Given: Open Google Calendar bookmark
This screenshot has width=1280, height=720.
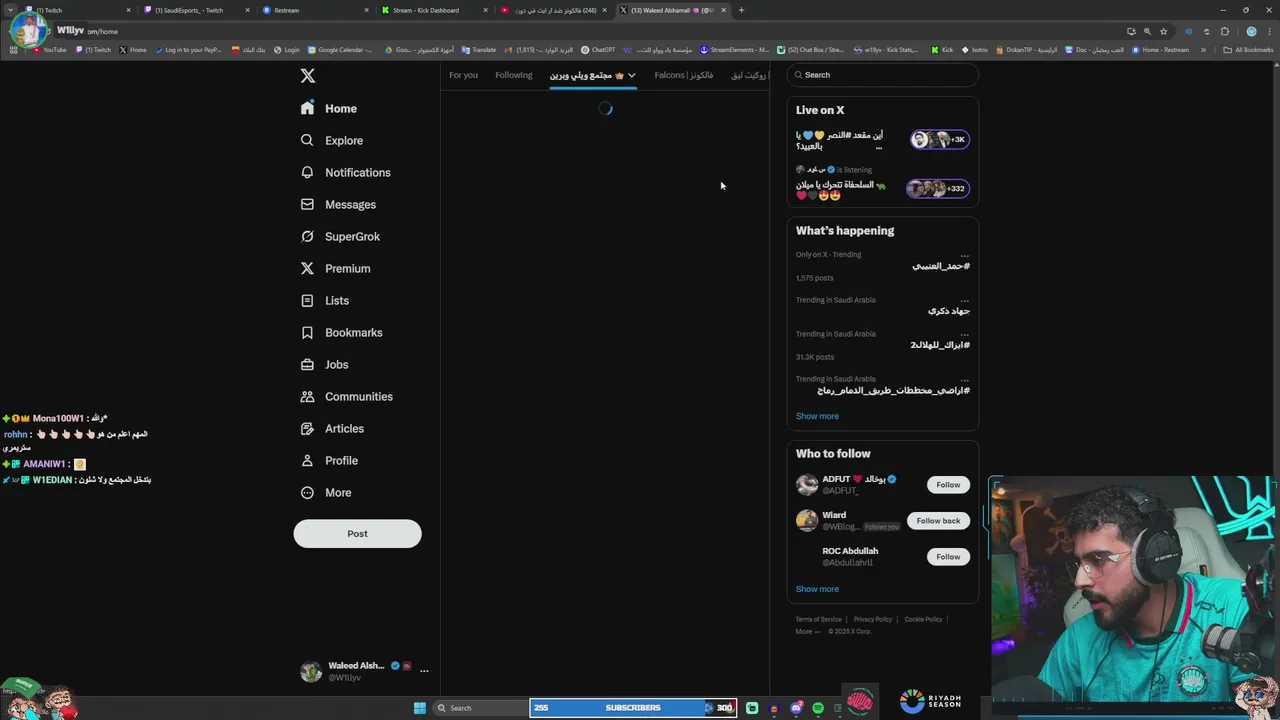Looking at the screenshot, I should point(340,50).
